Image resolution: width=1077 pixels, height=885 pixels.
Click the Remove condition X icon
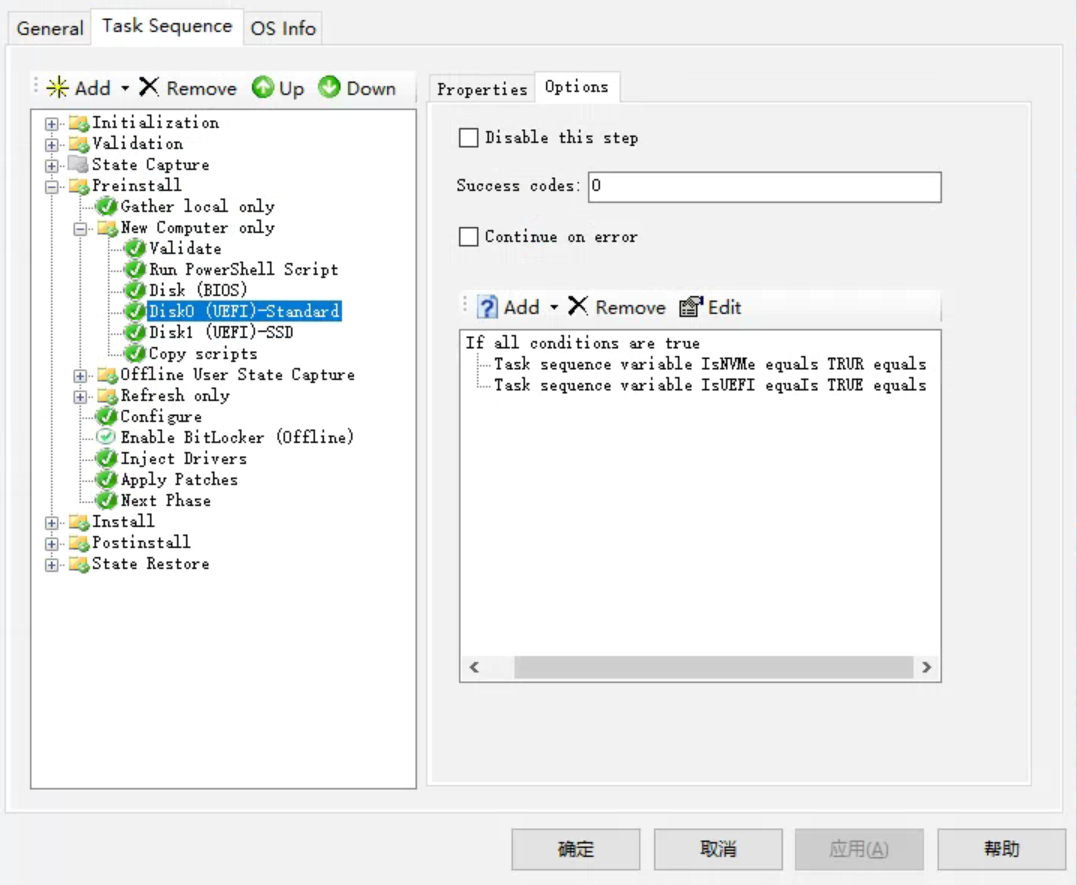pos(578,306)
